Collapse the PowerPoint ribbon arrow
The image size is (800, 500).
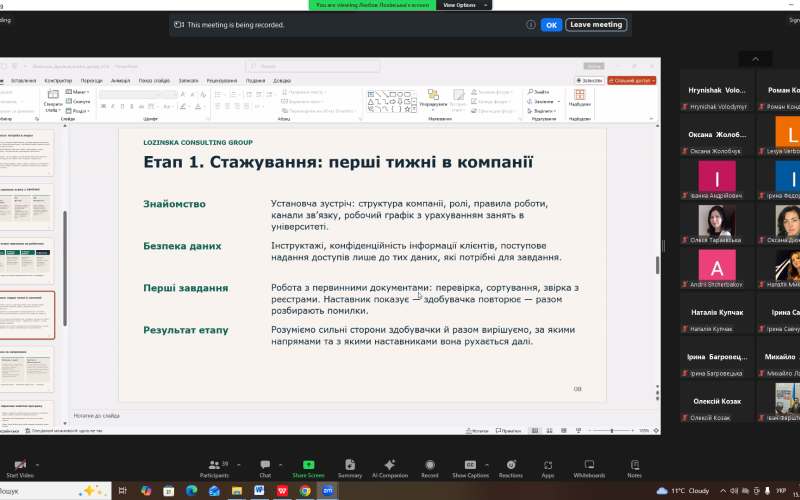[651, 118]
